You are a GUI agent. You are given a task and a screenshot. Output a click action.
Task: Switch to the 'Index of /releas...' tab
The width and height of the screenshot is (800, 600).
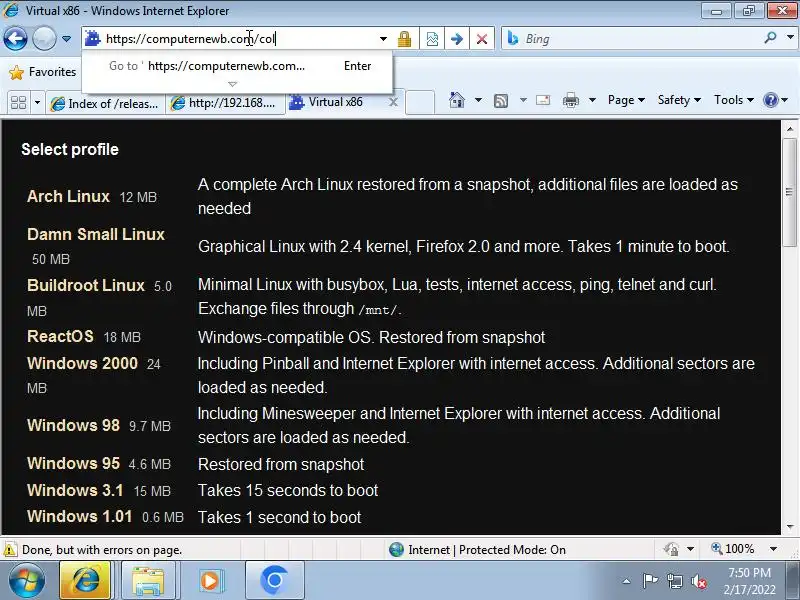(x=105, y=103)
